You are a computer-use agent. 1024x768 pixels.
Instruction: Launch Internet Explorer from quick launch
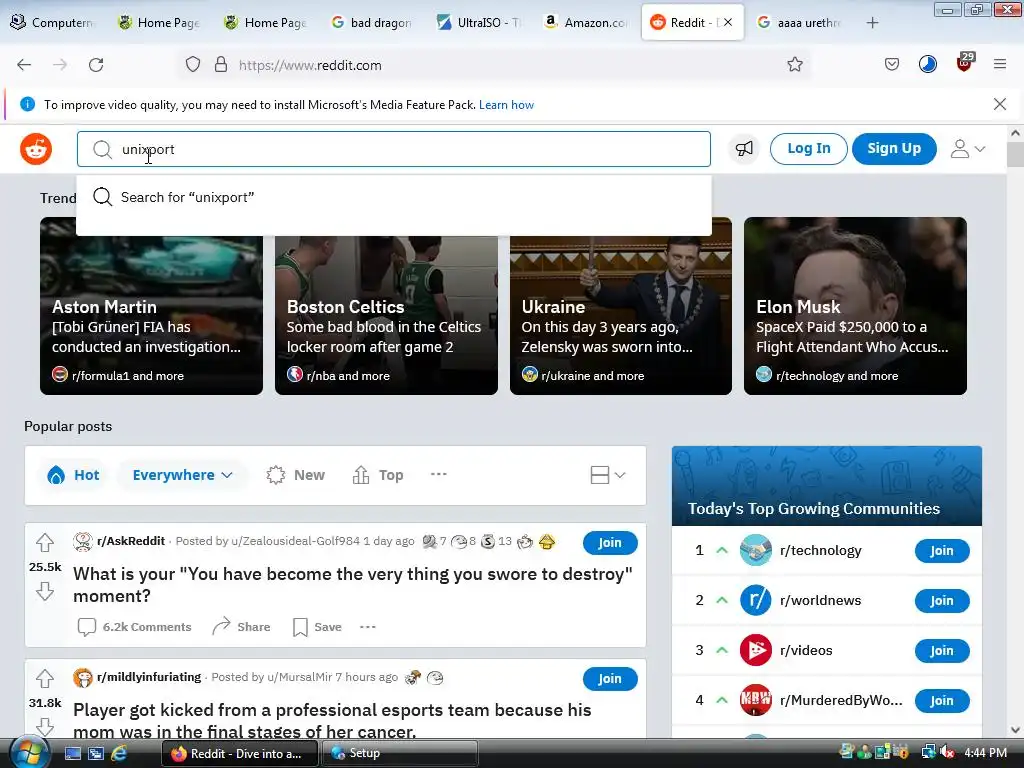pyautogui.click(x=118, y=754)
